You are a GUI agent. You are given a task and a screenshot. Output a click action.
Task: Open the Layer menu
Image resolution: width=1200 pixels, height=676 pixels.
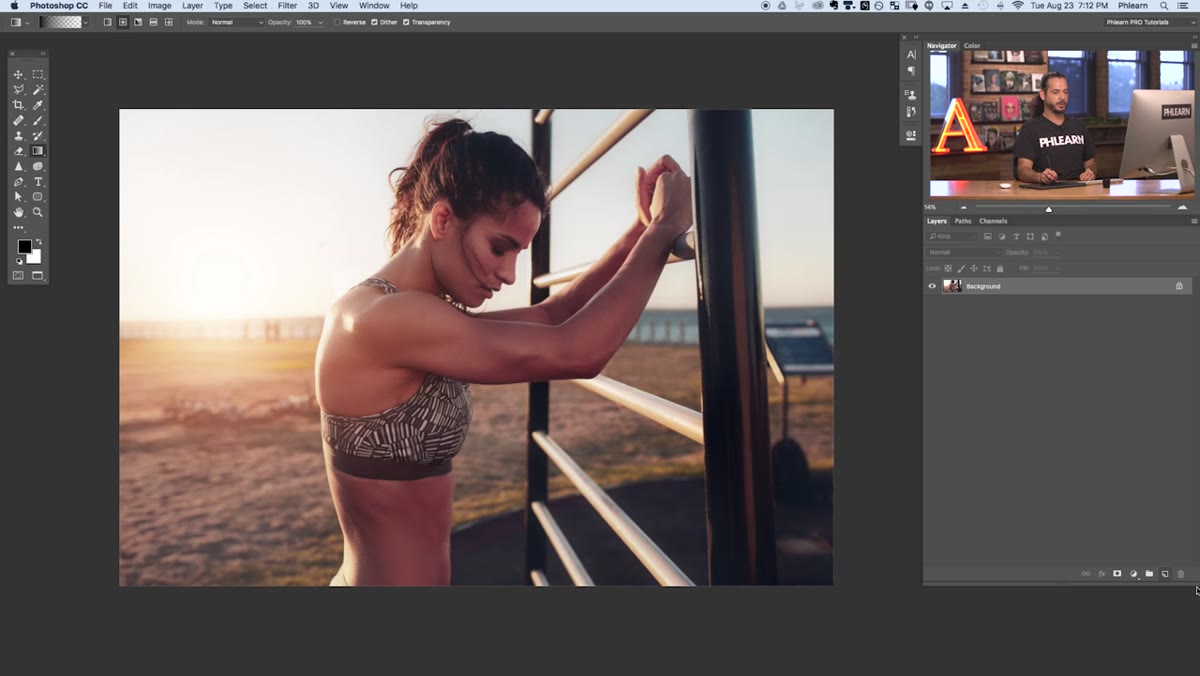pos(192,6)
